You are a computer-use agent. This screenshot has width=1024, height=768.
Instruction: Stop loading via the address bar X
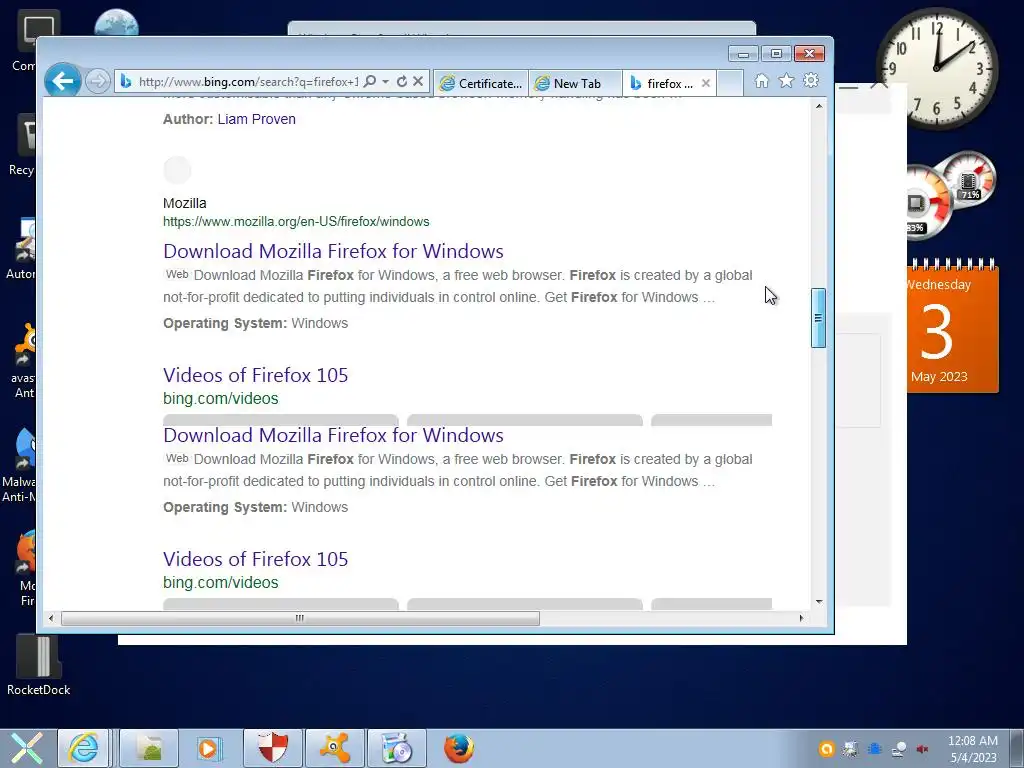418,82
